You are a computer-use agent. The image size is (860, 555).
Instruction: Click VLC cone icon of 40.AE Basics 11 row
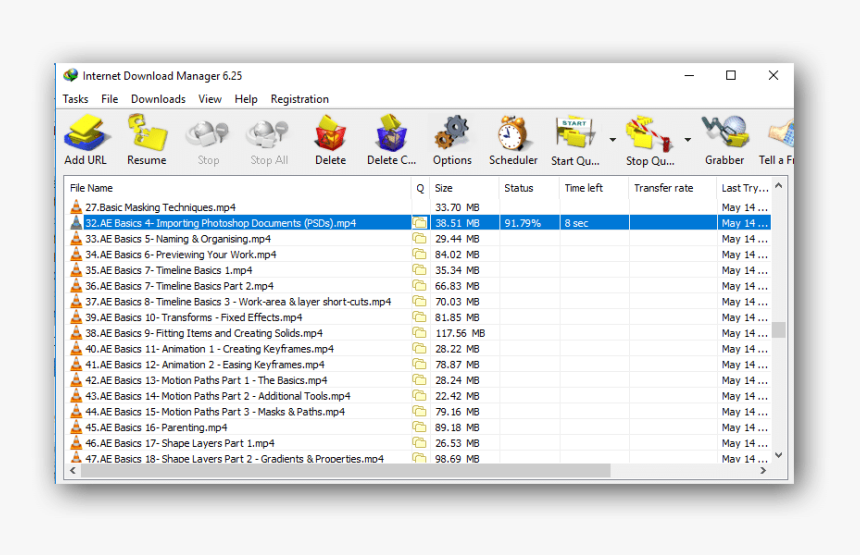click(x=76, y=348)
